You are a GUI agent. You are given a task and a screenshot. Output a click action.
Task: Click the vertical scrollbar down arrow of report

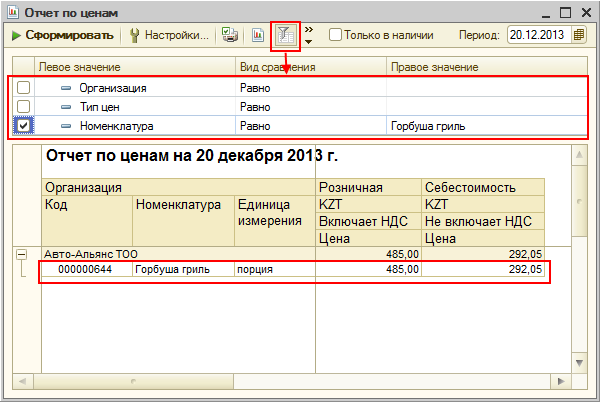pos(576,363)
